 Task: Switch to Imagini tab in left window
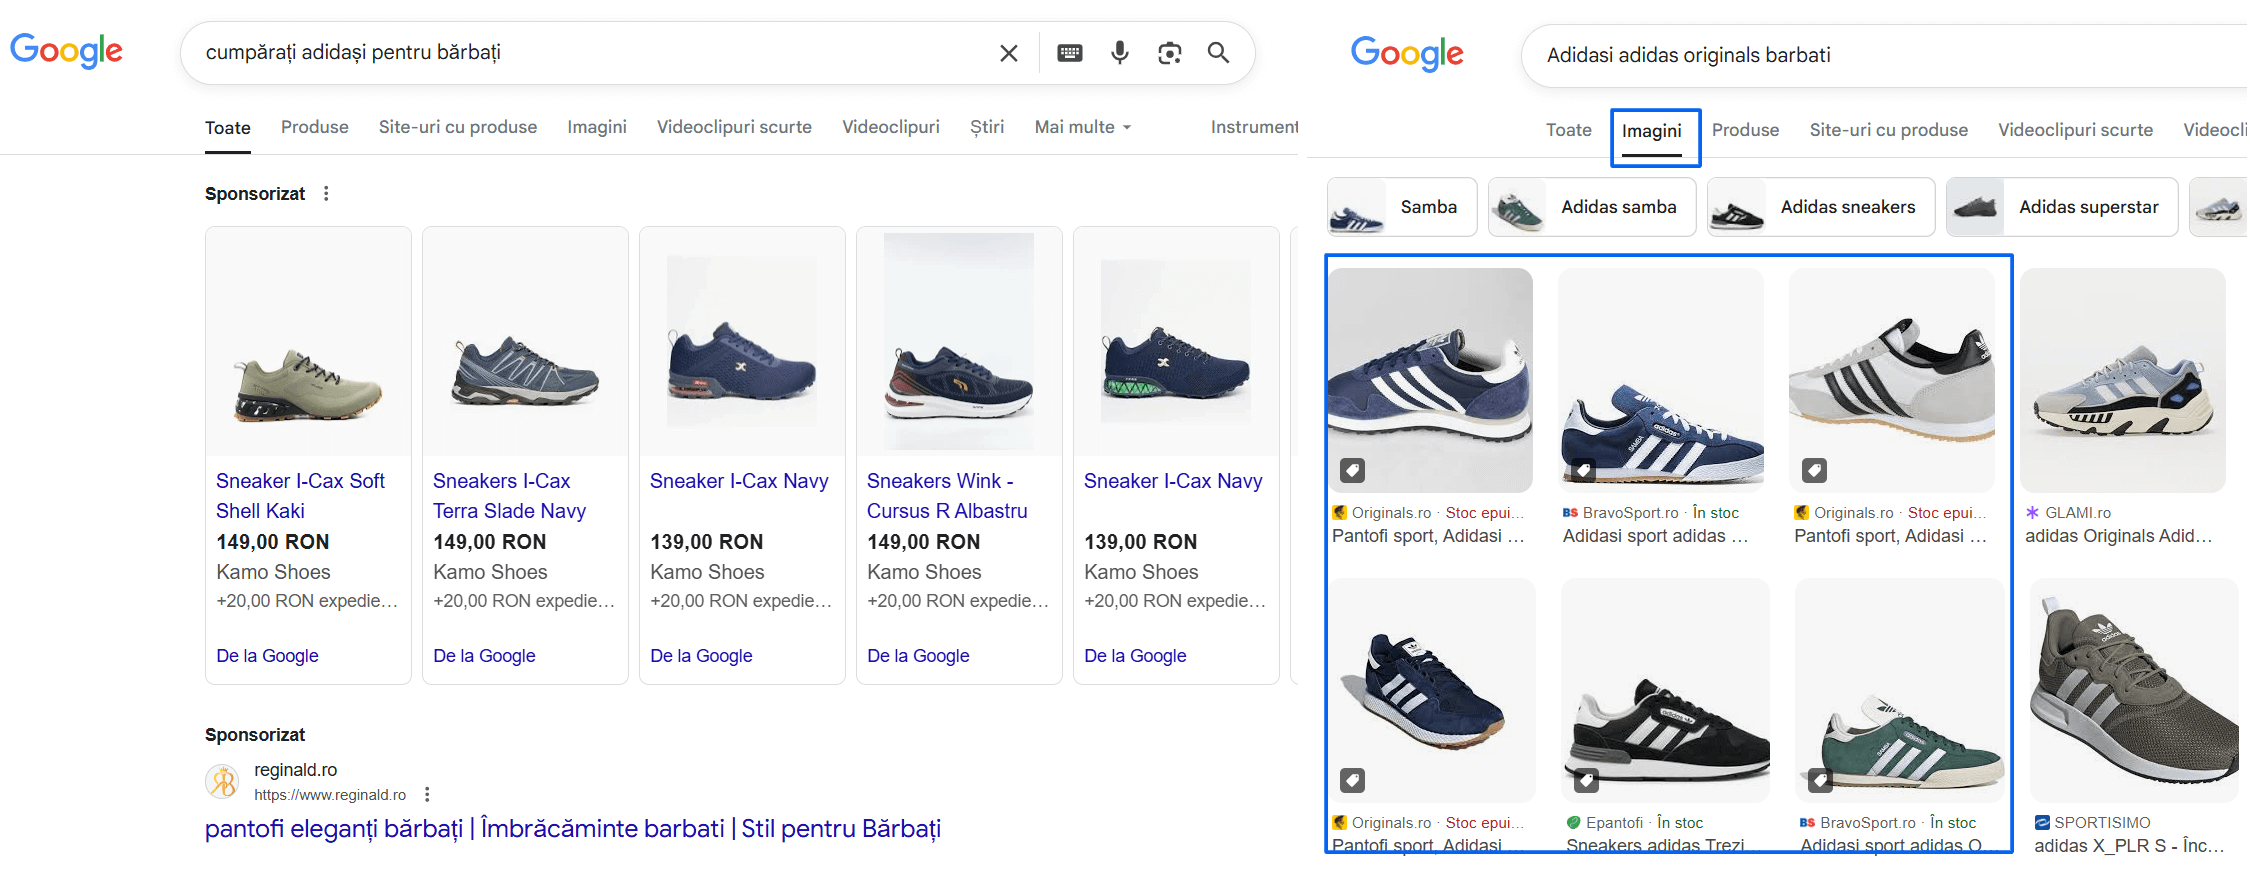click(x=597, y=127)
